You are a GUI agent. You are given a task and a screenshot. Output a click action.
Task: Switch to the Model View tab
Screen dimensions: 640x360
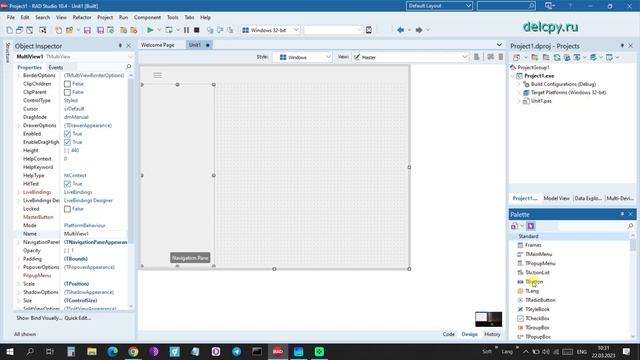tap(556, 198)
